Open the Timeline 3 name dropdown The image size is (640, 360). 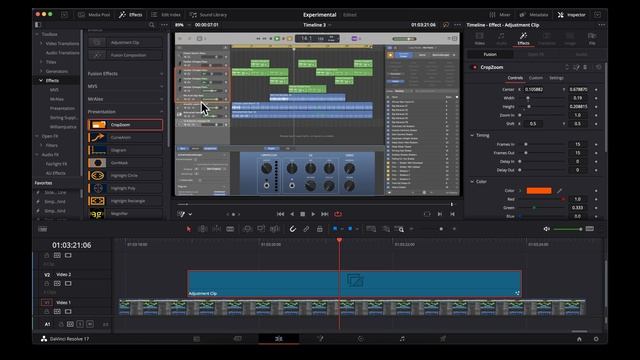[330, 25]
